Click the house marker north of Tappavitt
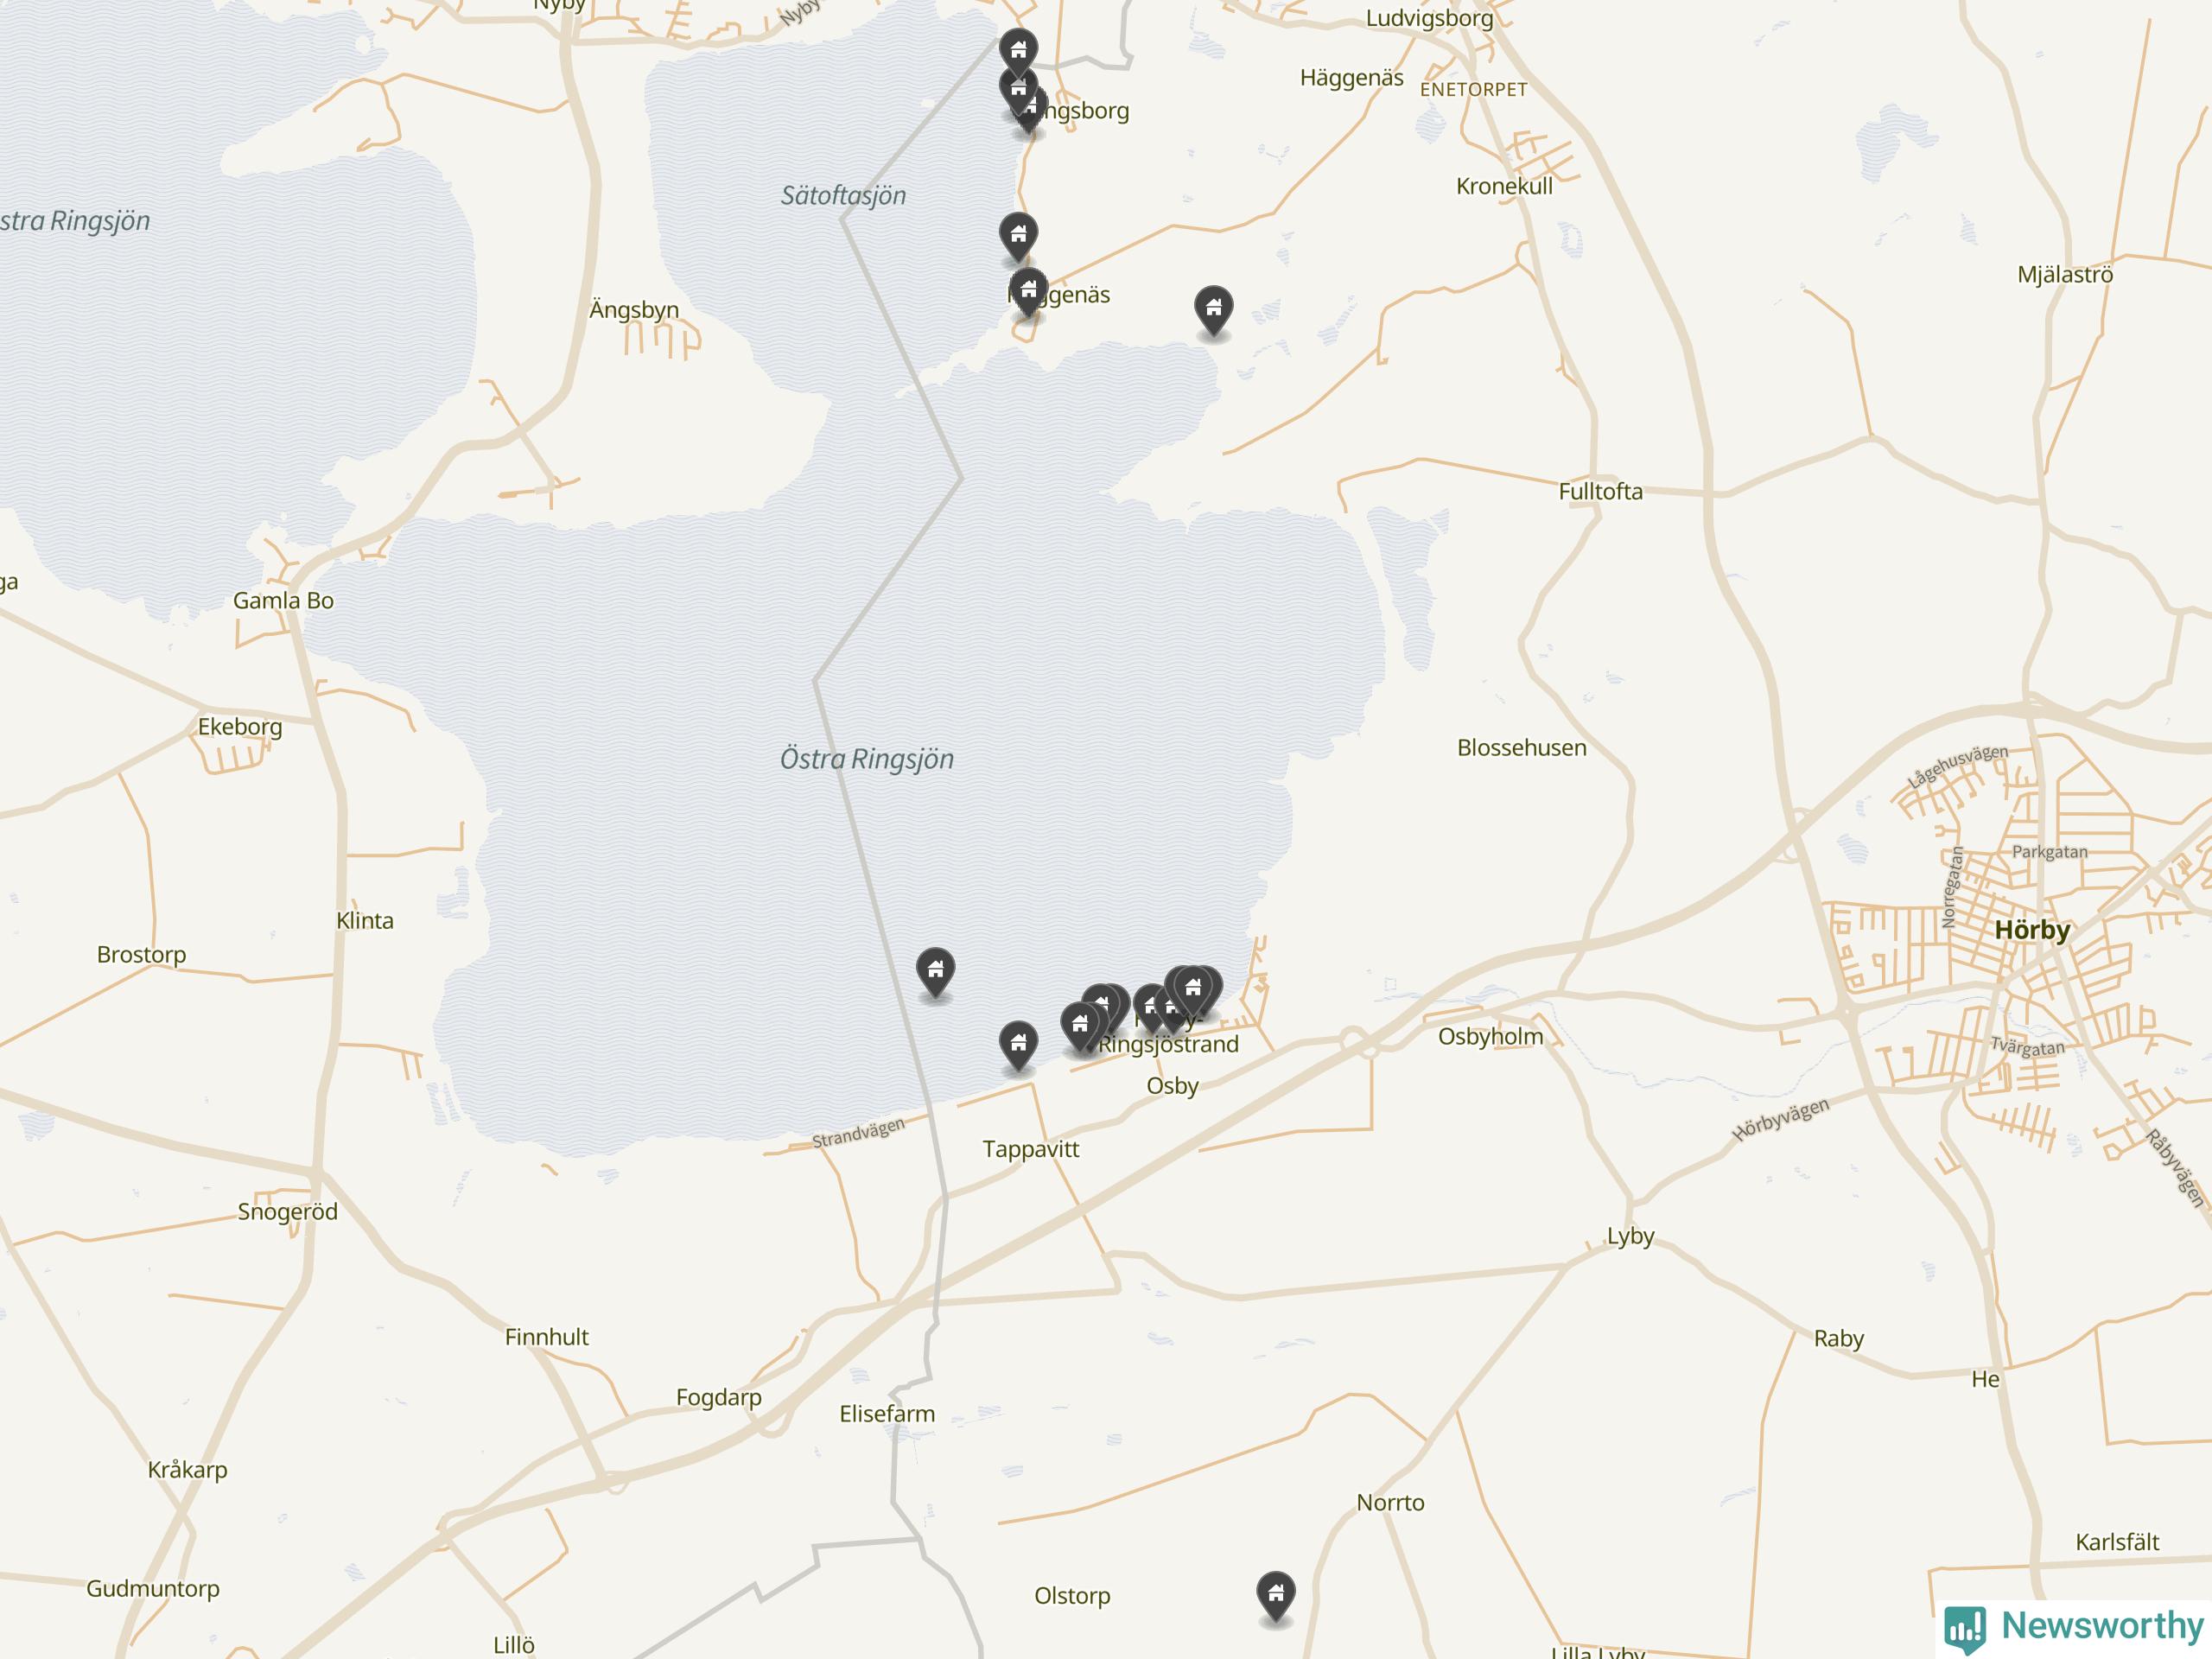Viewport: 2212px width, 1659px height. tap(1018, 1045)
